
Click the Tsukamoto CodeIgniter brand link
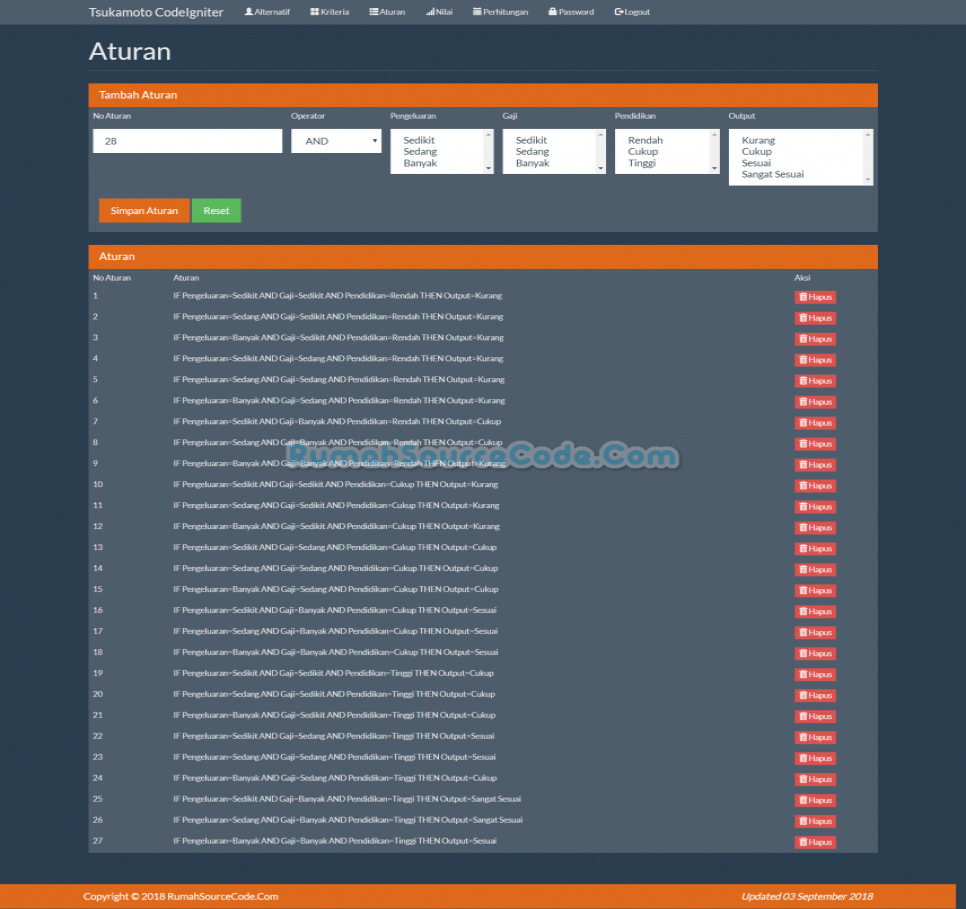click(x=156, y=12)
